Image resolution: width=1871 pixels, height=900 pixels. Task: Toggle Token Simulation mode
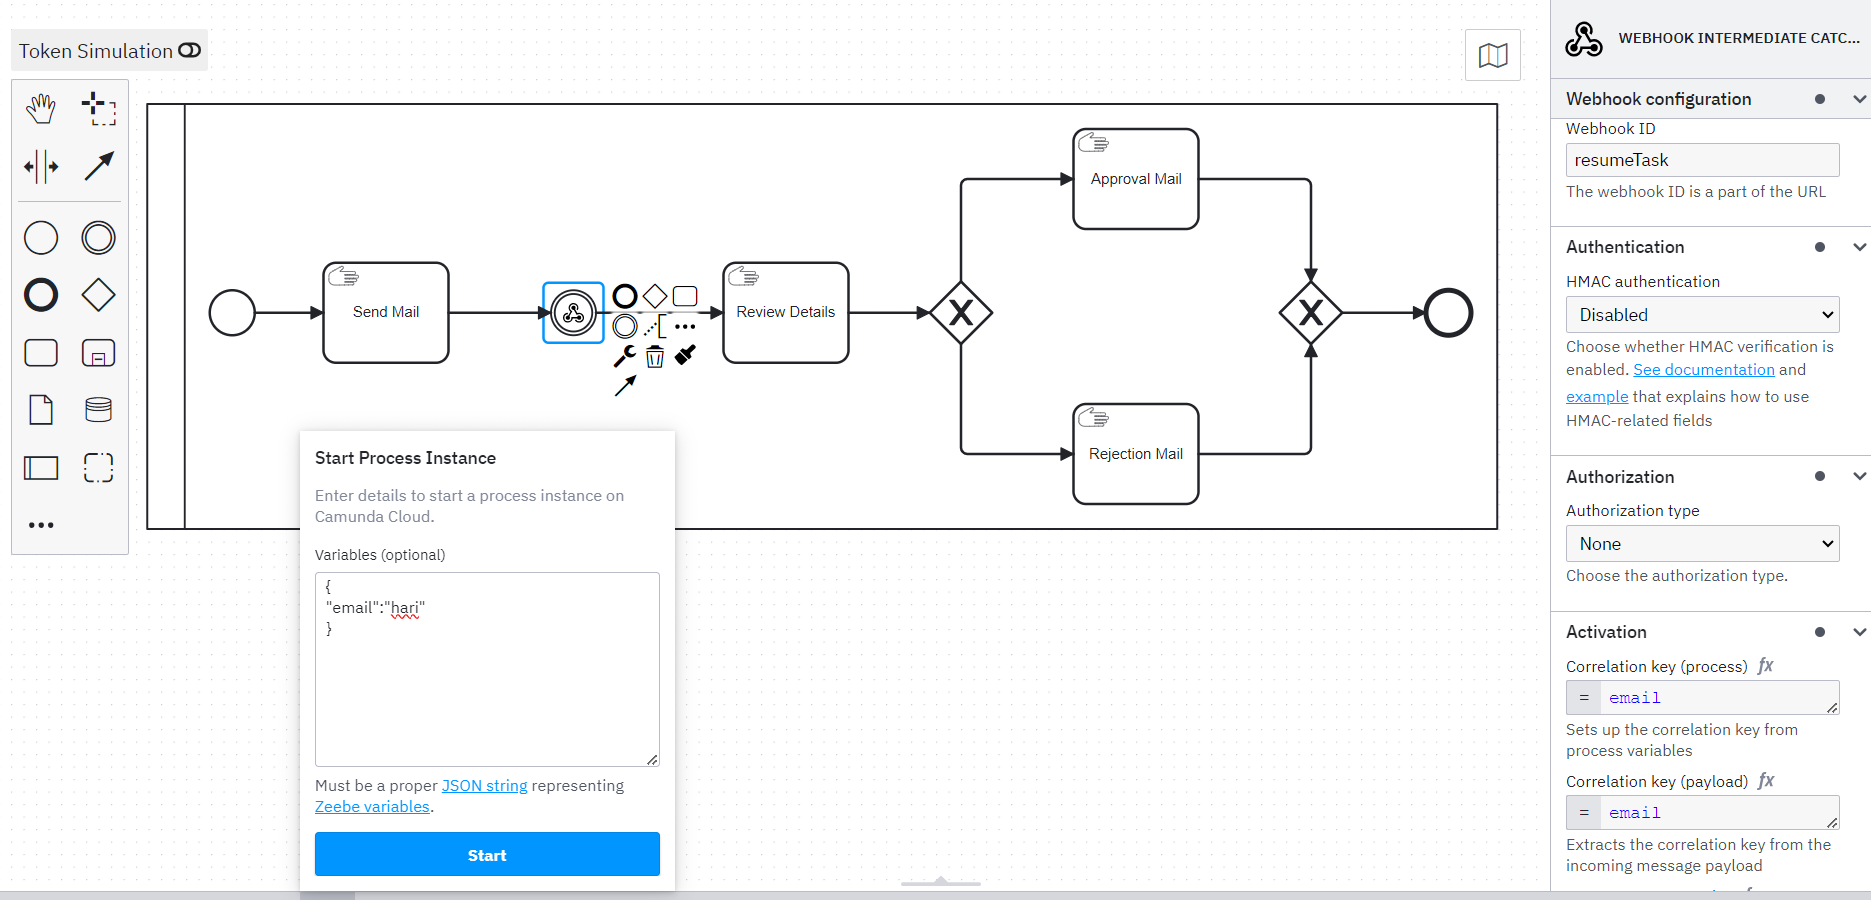[189, 49]
